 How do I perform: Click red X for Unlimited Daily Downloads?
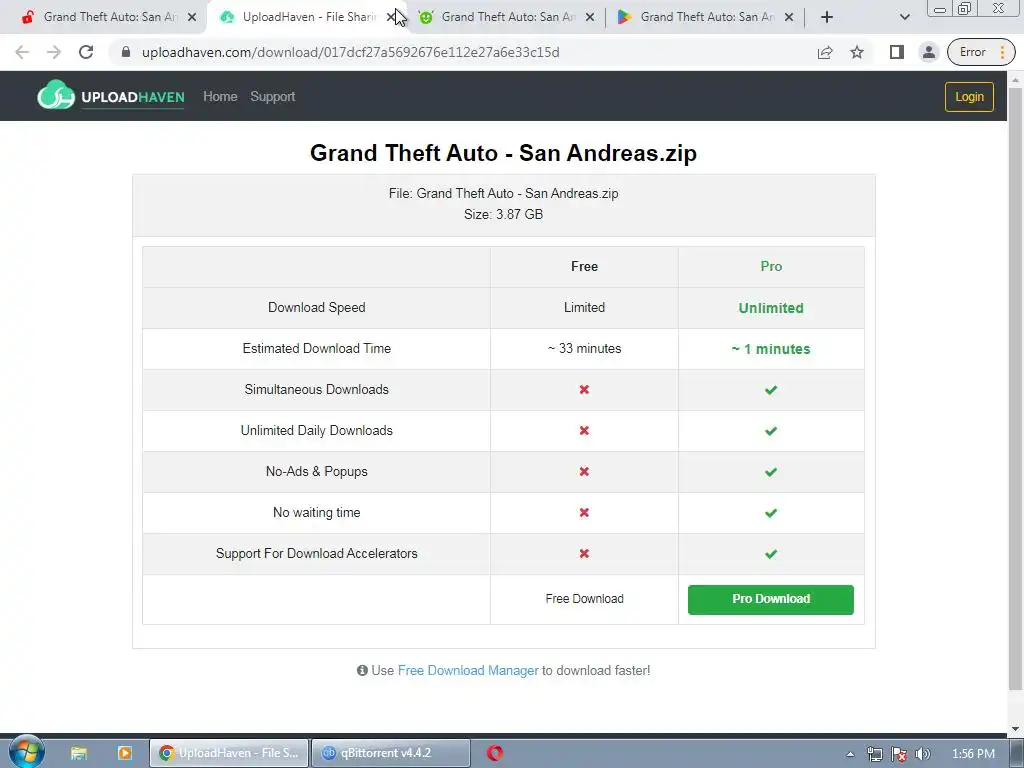tap(584, 430)
